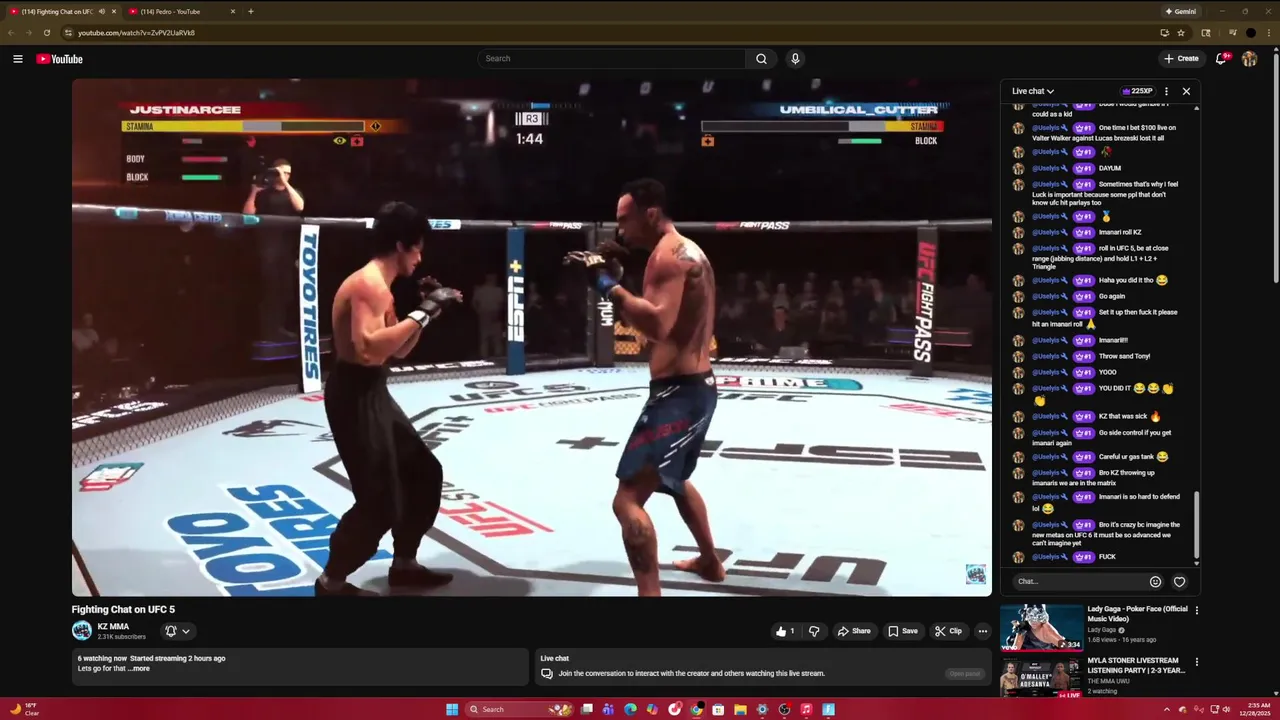The height and width of the screenshot is (720, 1280).
Task: Click 'Fighting Chat on UFC 5' title
Action: pos(123,609)
